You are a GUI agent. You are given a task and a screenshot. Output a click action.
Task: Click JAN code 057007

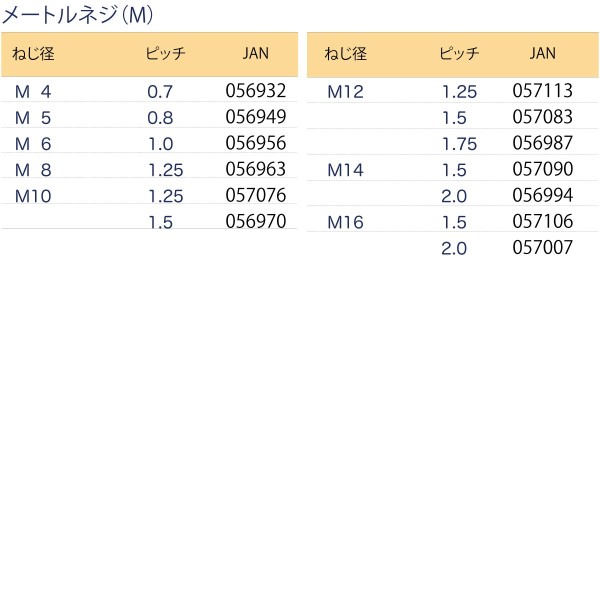click(x=542, y=247)
